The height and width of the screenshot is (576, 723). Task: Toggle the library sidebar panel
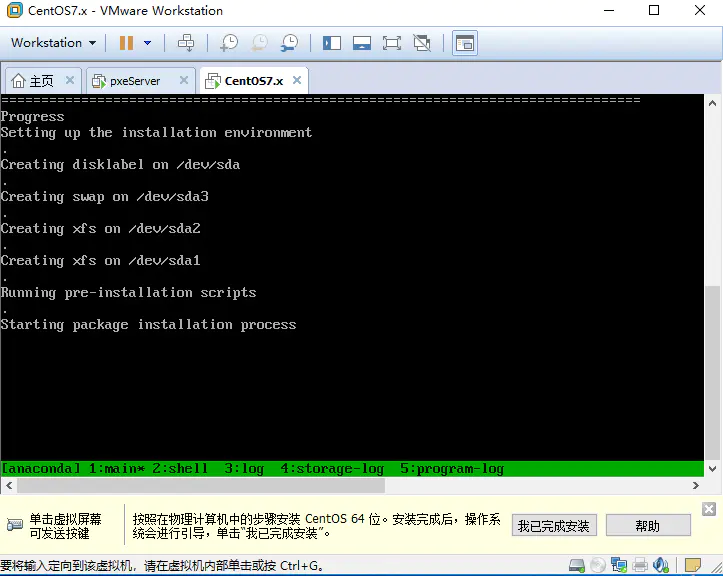tap(332, 43)
